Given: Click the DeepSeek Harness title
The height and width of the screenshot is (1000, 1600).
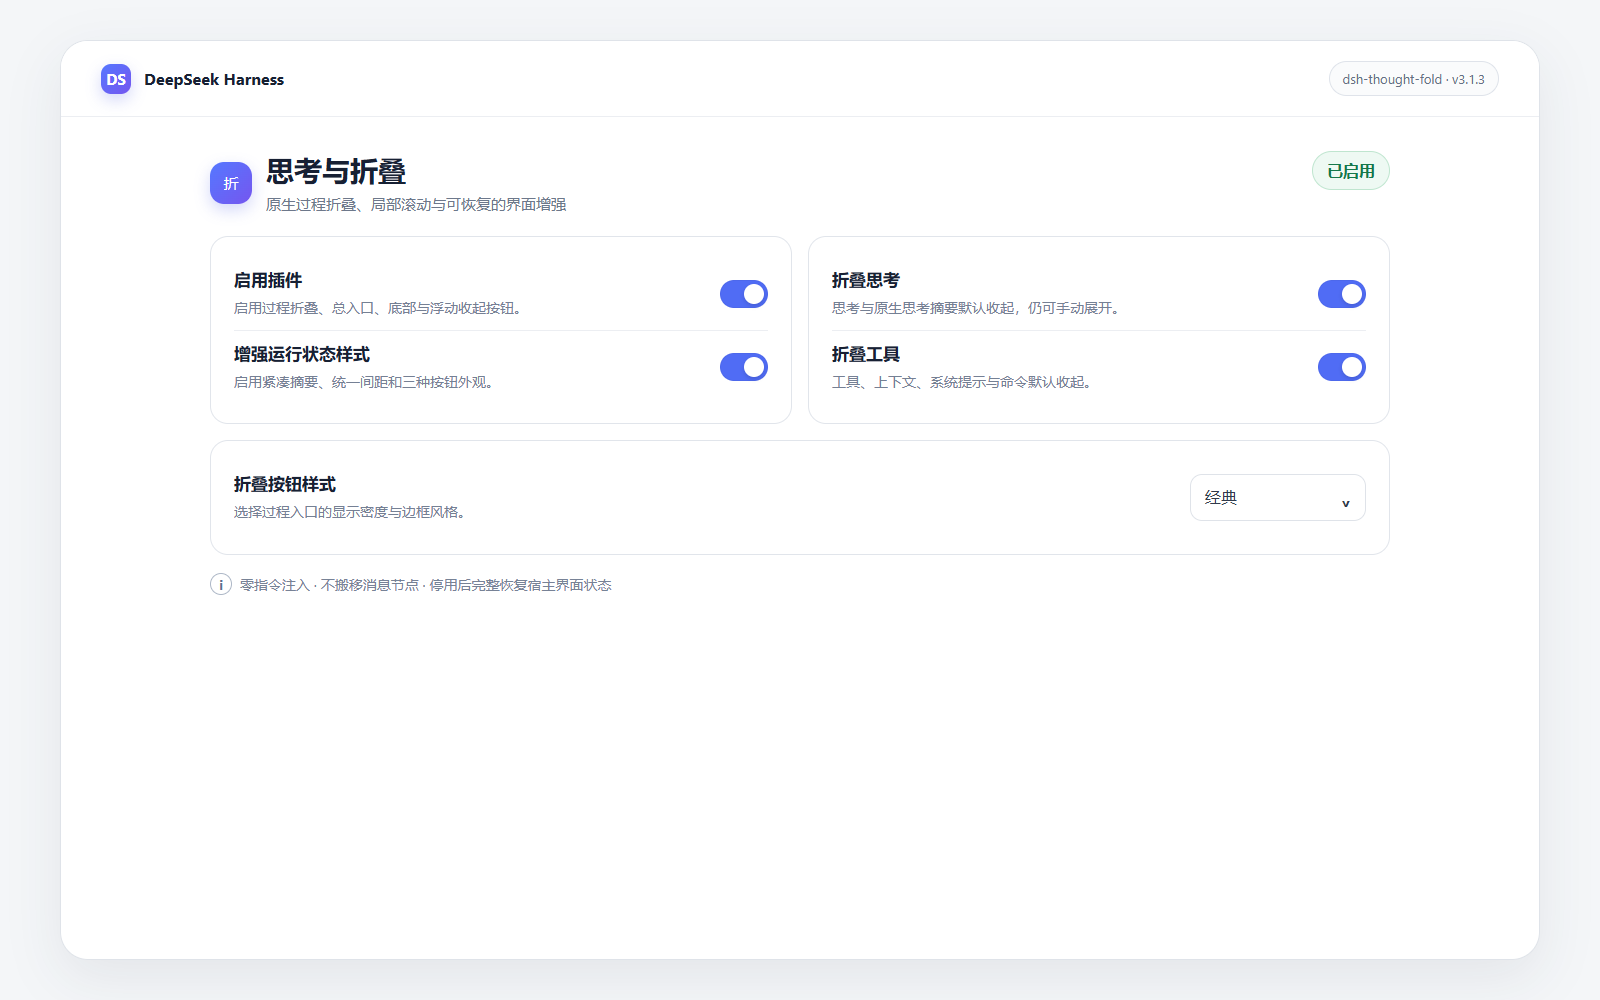Looking at the screenshot, I should click(214, 80).
